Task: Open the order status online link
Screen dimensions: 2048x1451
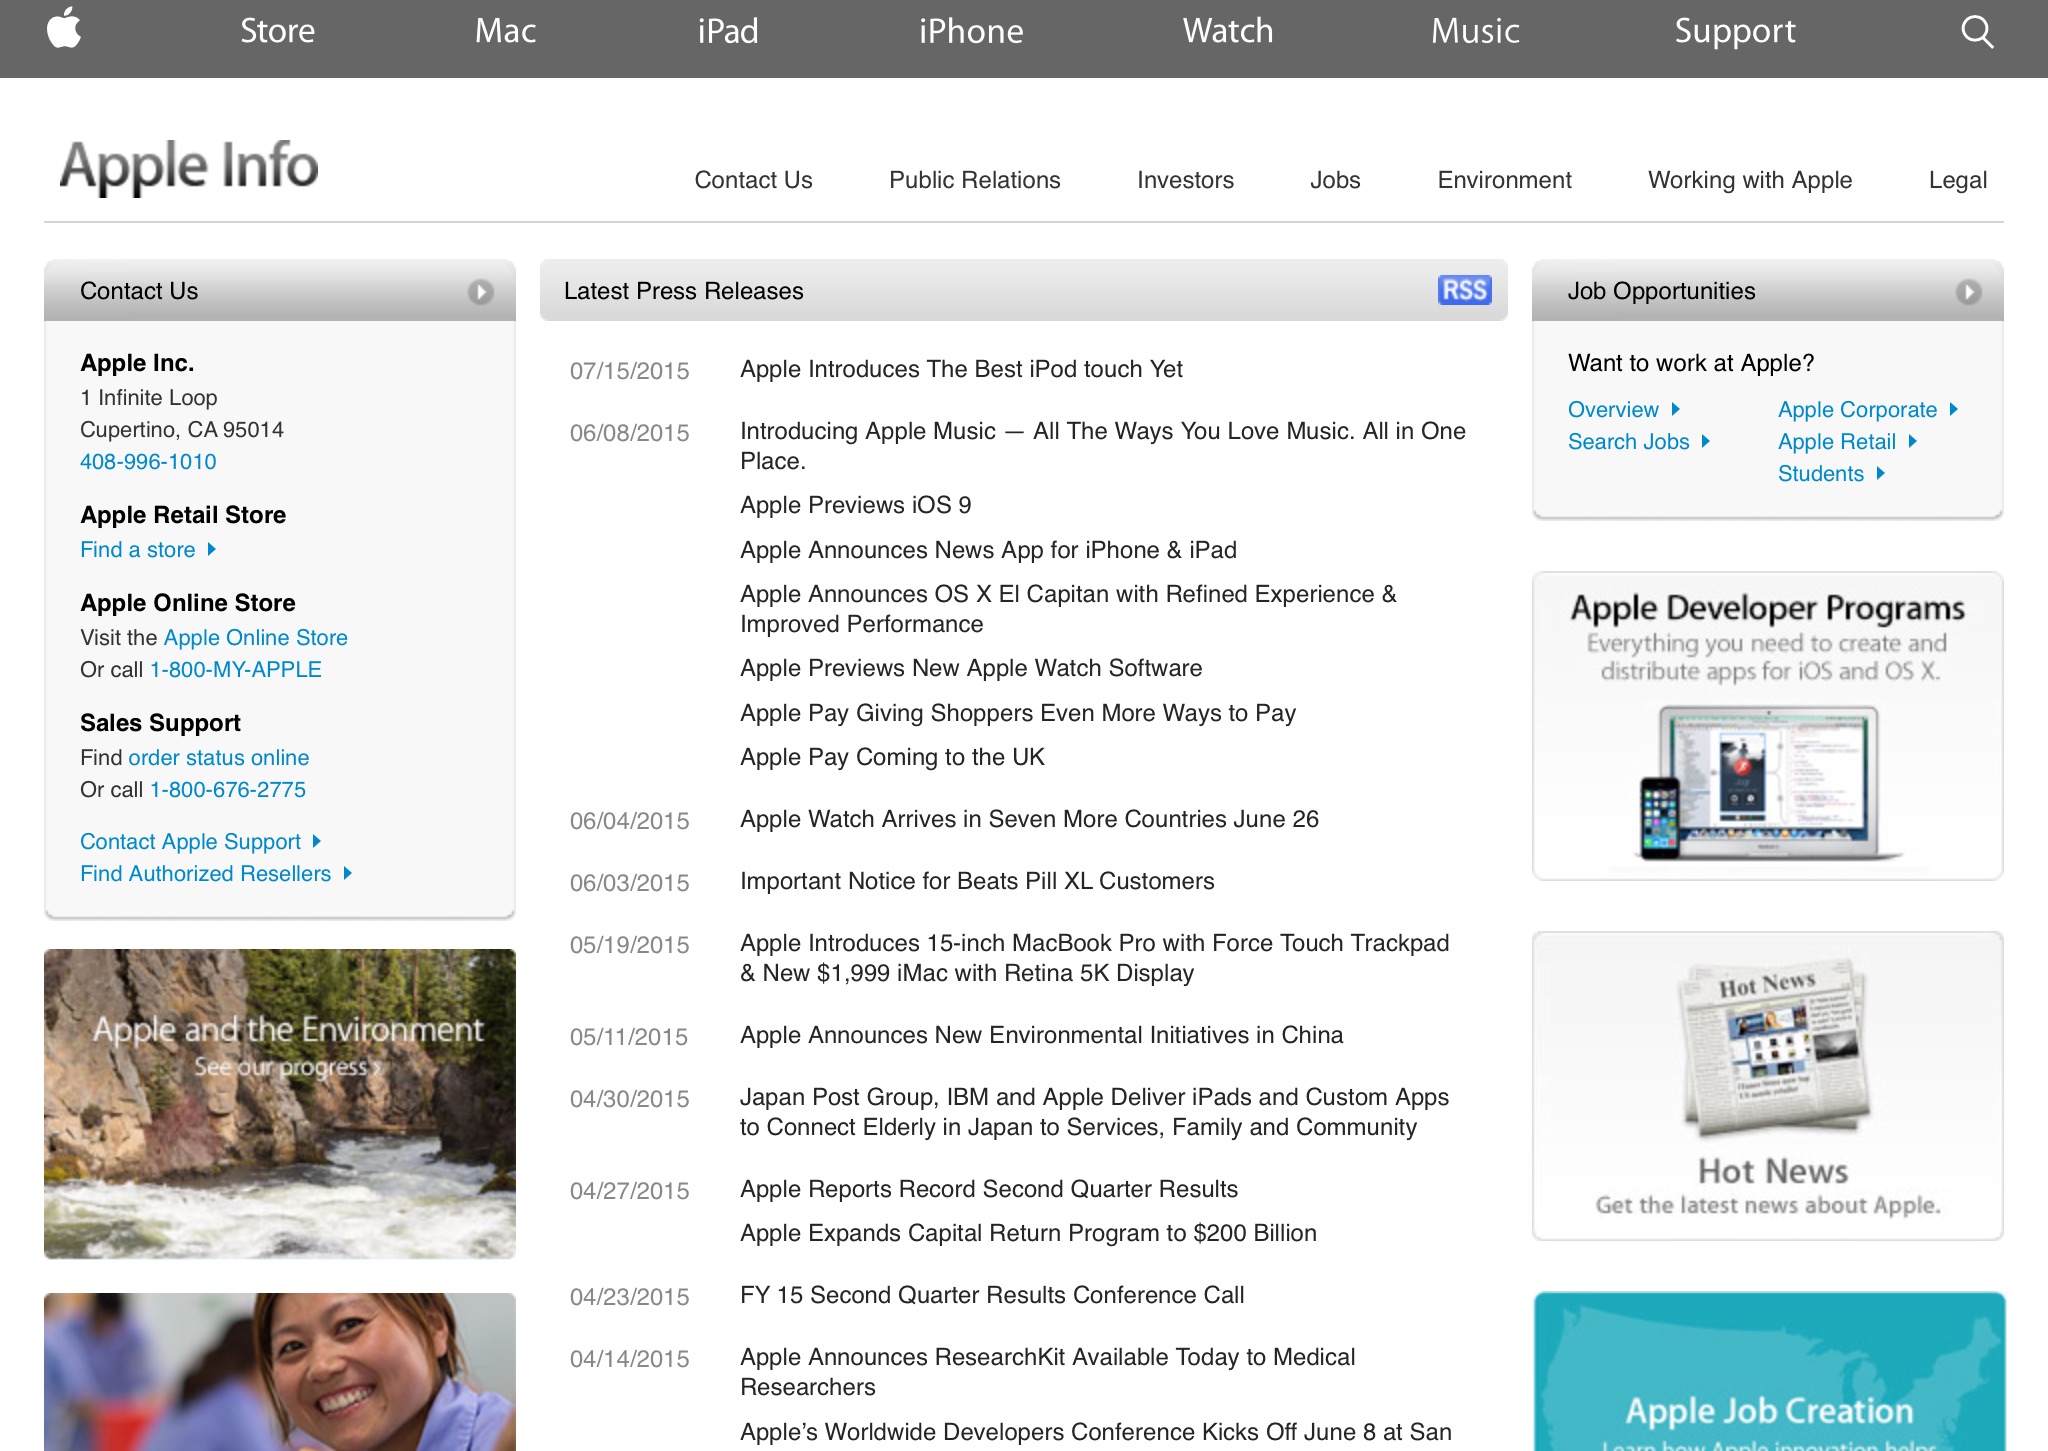Action: (219, 758)
